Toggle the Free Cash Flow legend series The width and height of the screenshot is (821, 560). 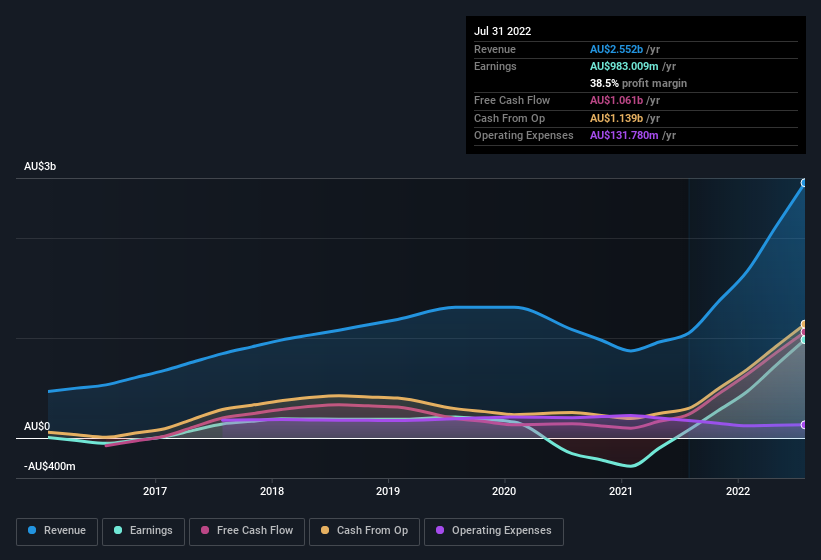pos(247,531)
